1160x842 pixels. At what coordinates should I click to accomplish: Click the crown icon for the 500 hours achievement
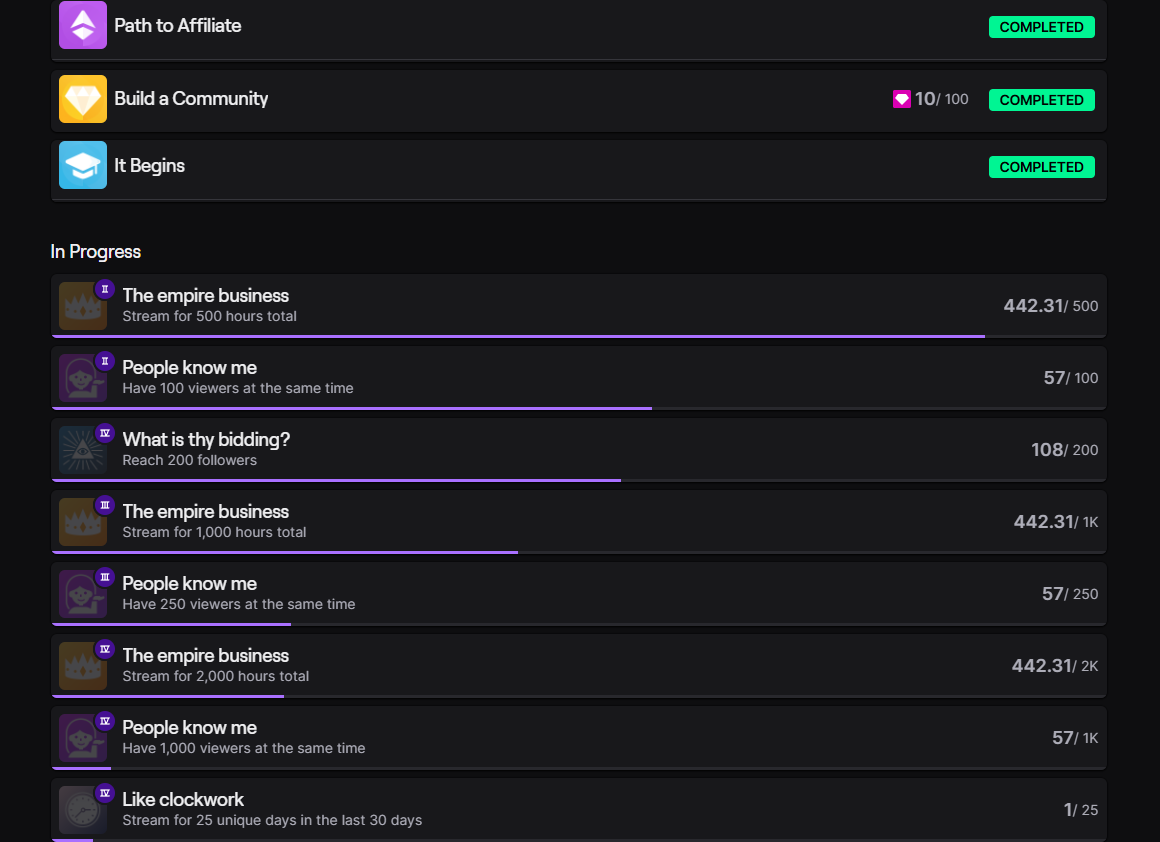83,306
